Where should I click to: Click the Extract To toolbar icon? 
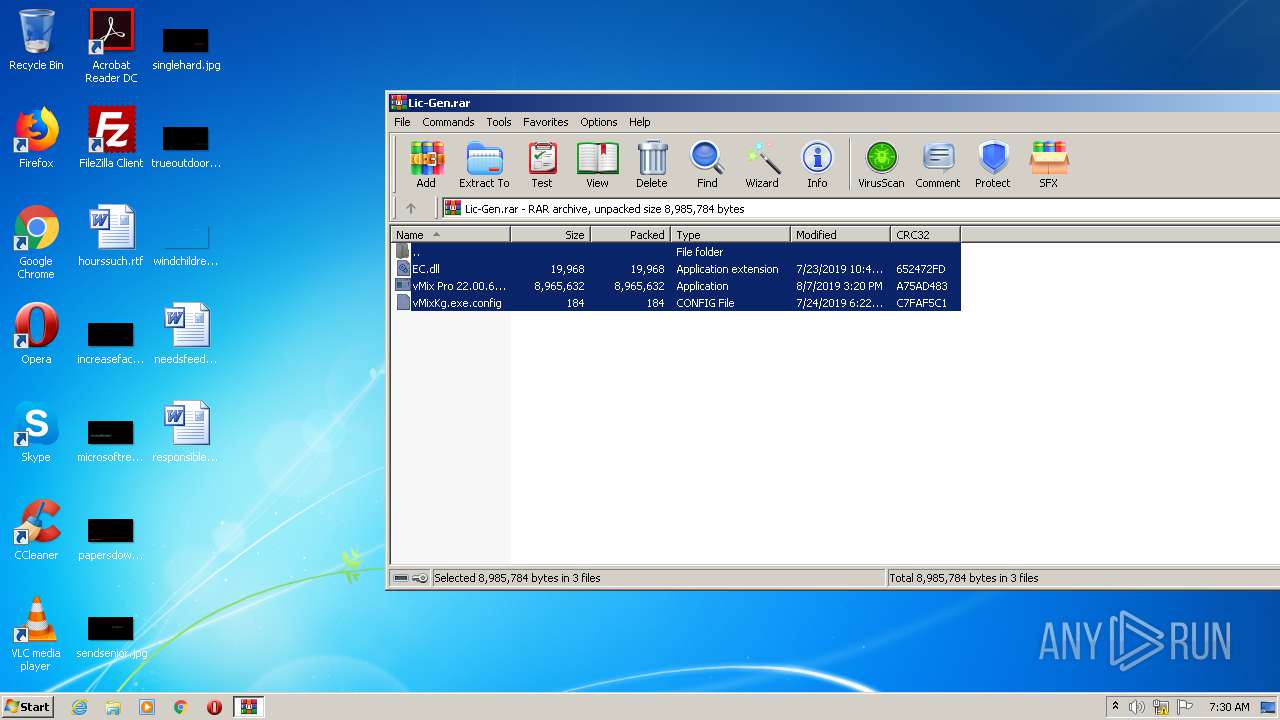(x=484, y=165)
